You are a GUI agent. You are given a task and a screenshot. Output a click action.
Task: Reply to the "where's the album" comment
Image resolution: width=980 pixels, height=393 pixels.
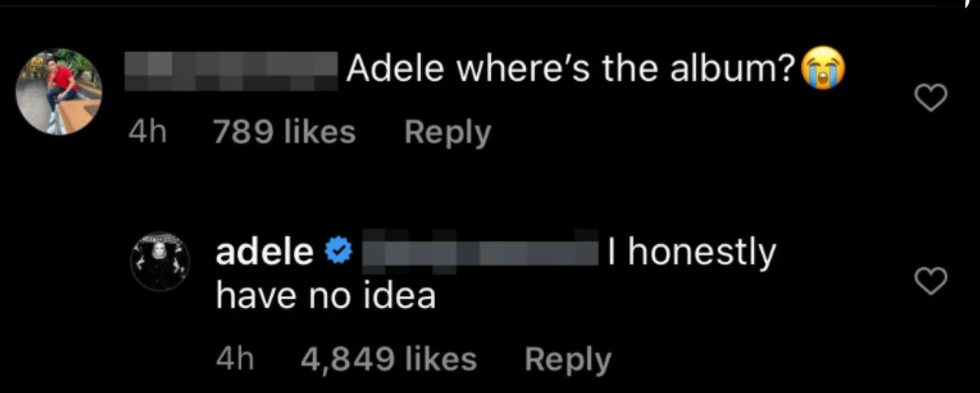[x=448, y=132]
